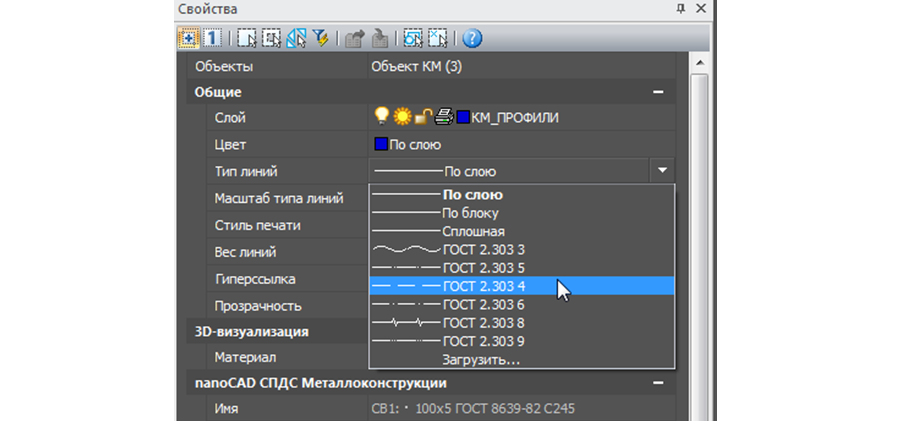Collapse the Общие section
Viewport: 897px width, 421px height.
pyautogui.click(x=658, y=92)
